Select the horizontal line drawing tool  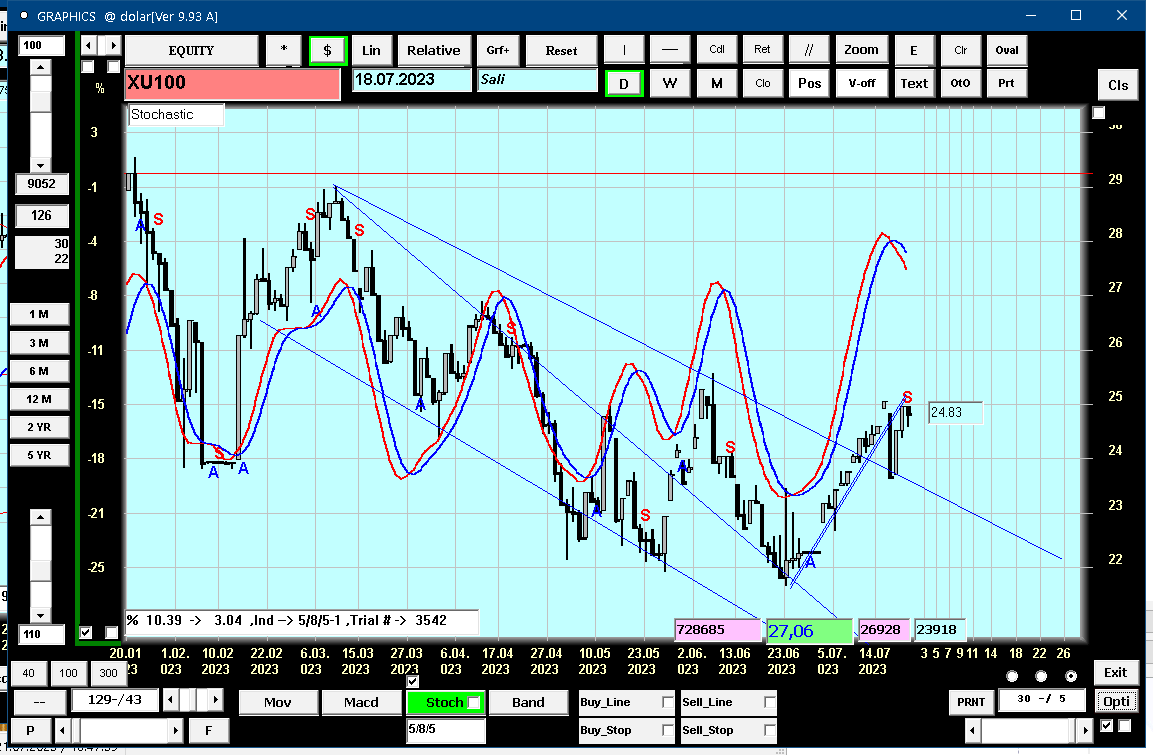pyautogui.click(x=669, y=51)
